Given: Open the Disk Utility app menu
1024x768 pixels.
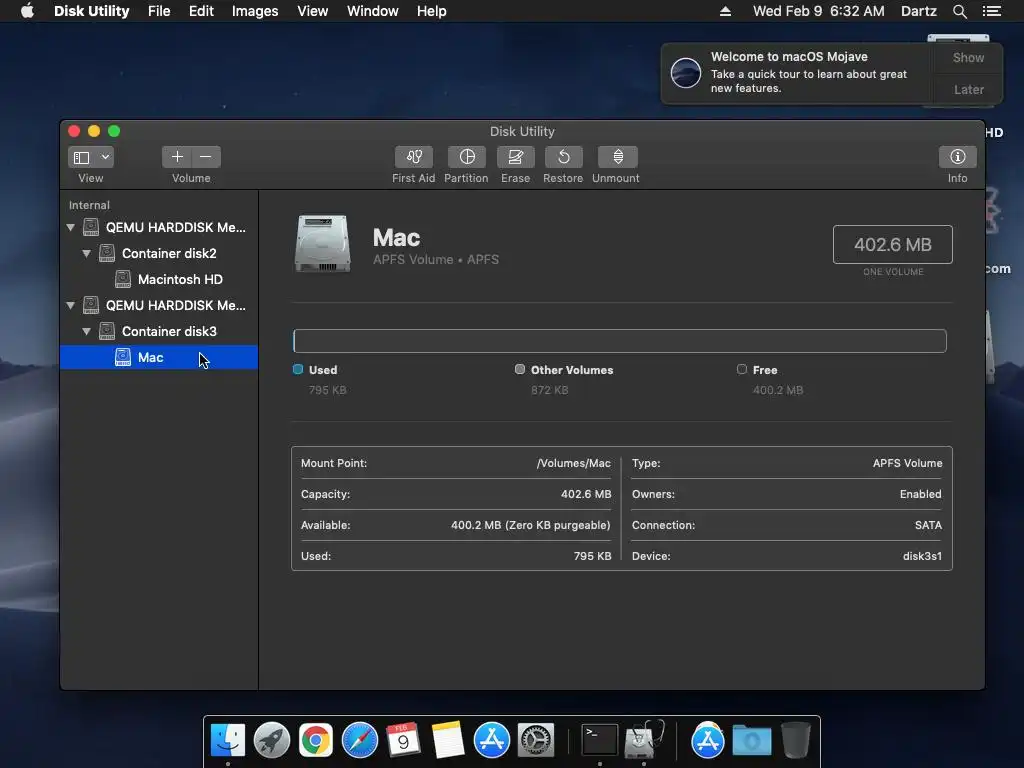Looking at the screenshot, I should 91,11.
